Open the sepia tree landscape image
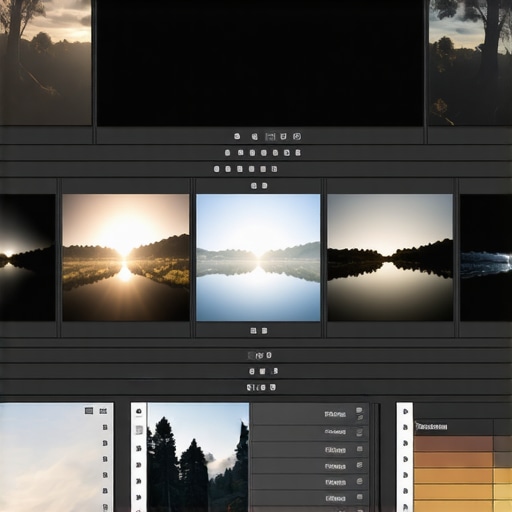Viewport: 512px width, 512px height. click(x=46, y=62)
